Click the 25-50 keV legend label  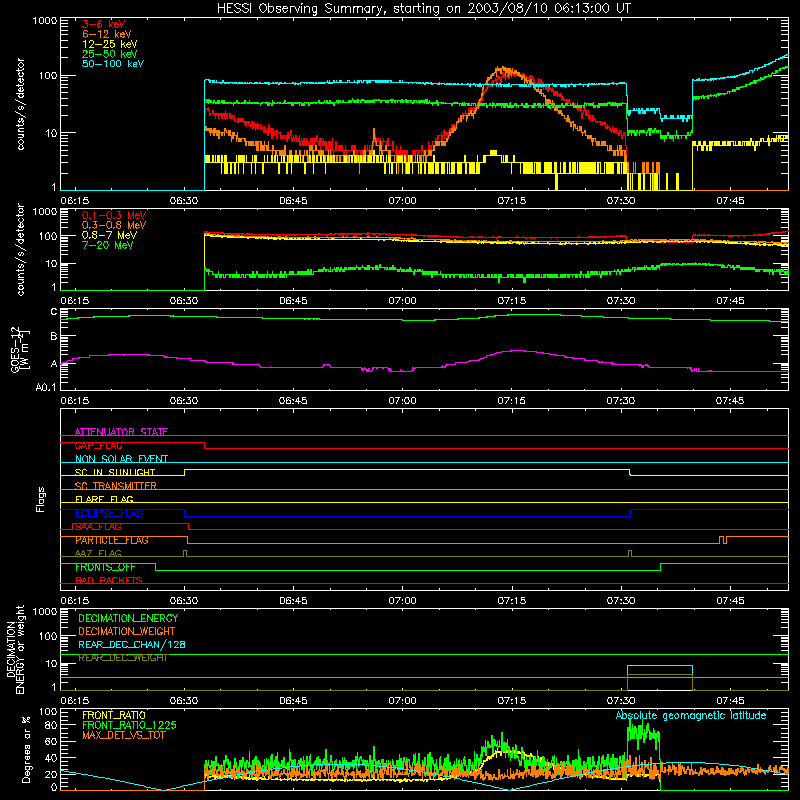(109, 54)
